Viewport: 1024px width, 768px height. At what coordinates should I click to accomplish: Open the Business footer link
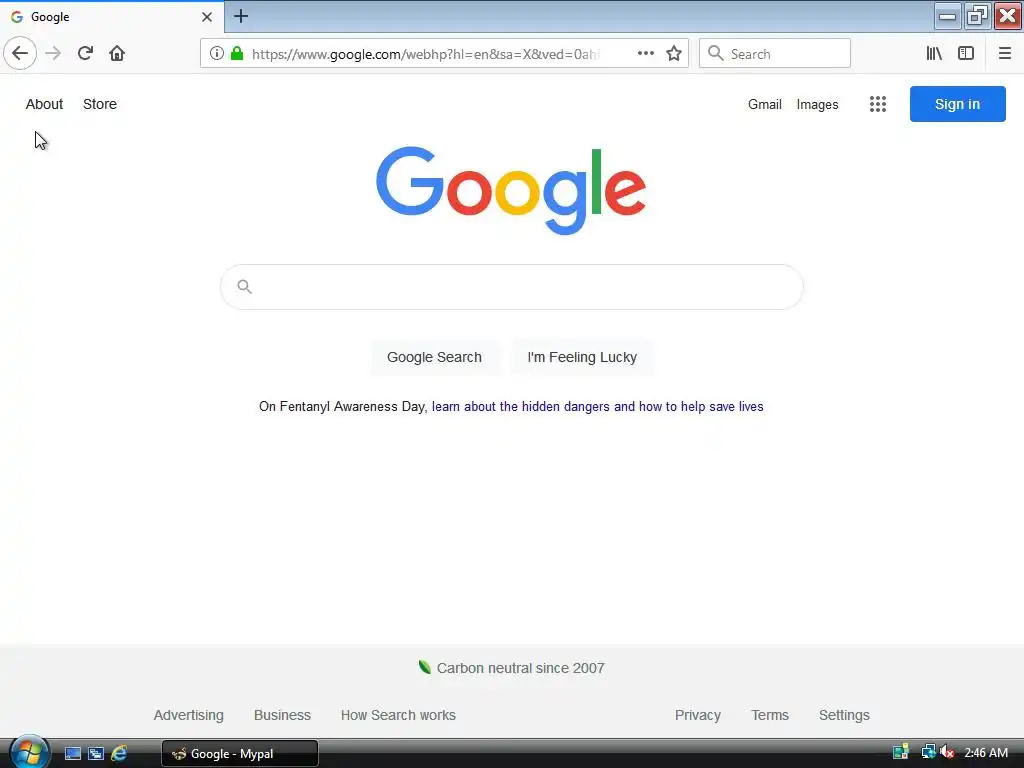click(x=282, y=715)
